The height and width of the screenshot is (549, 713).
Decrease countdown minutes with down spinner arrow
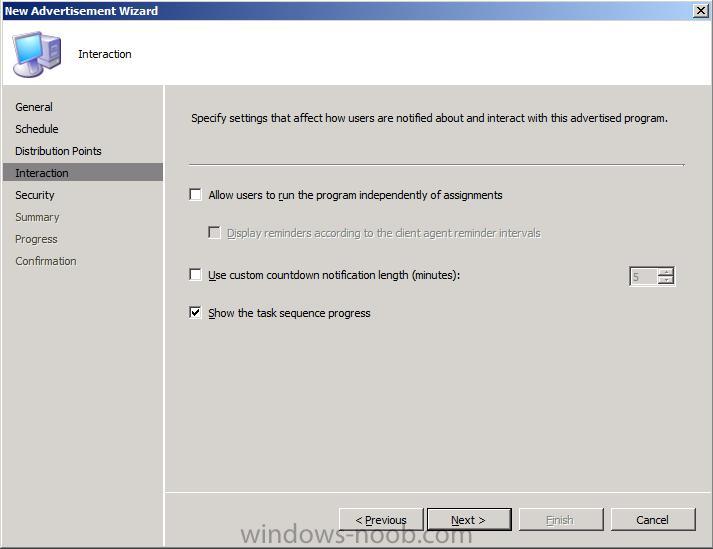coord(666,280)
